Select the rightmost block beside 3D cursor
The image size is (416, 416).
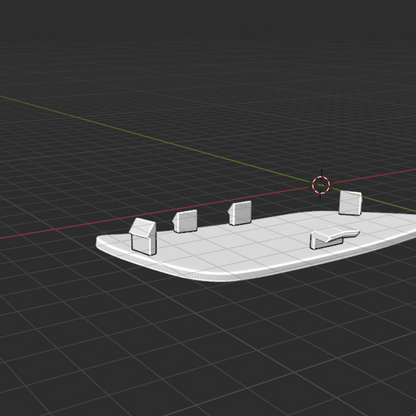click(x=350, y=203)
